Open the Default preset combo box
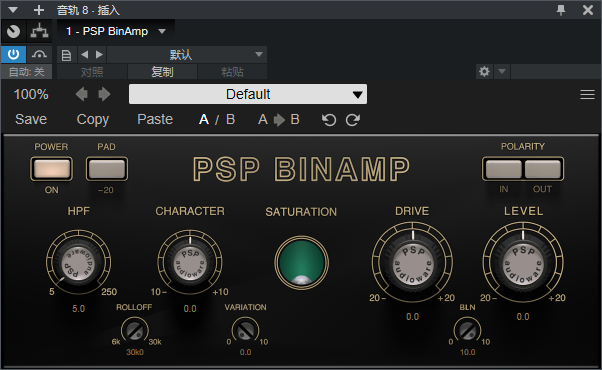Viewport: 602px width, 370px height. coord(248,94)
